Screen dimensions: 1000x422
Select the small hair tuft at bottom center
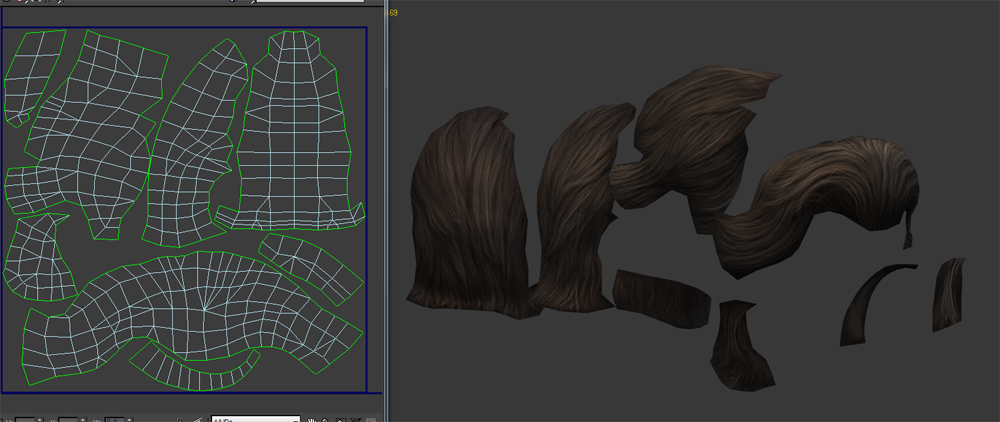point(740,344)
